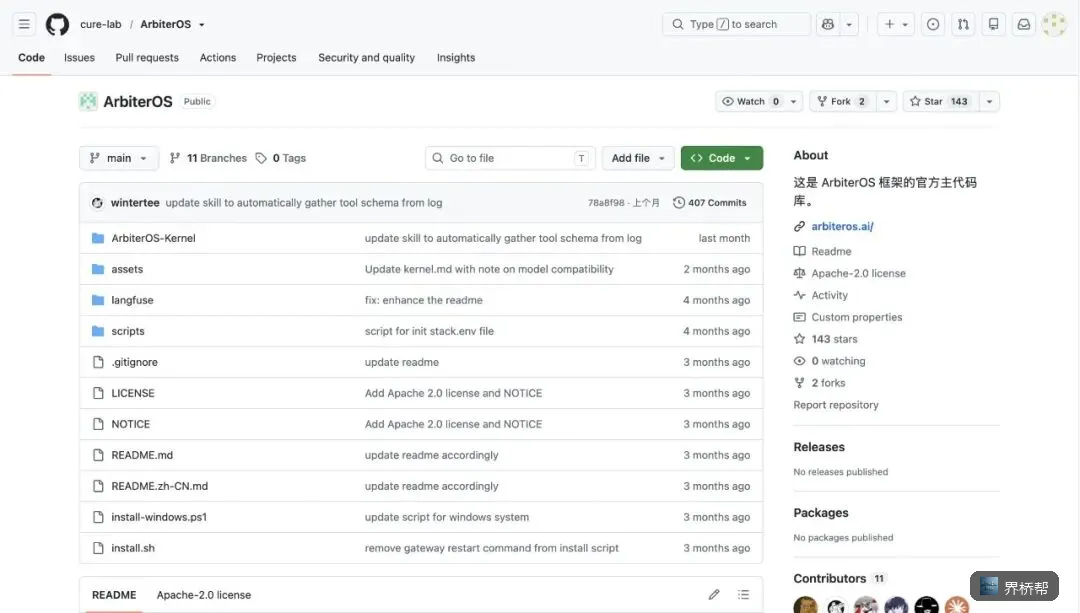Expand the main branch dropdown
The height and width of the screenshot is (613, 1080).
click(118, 158)
